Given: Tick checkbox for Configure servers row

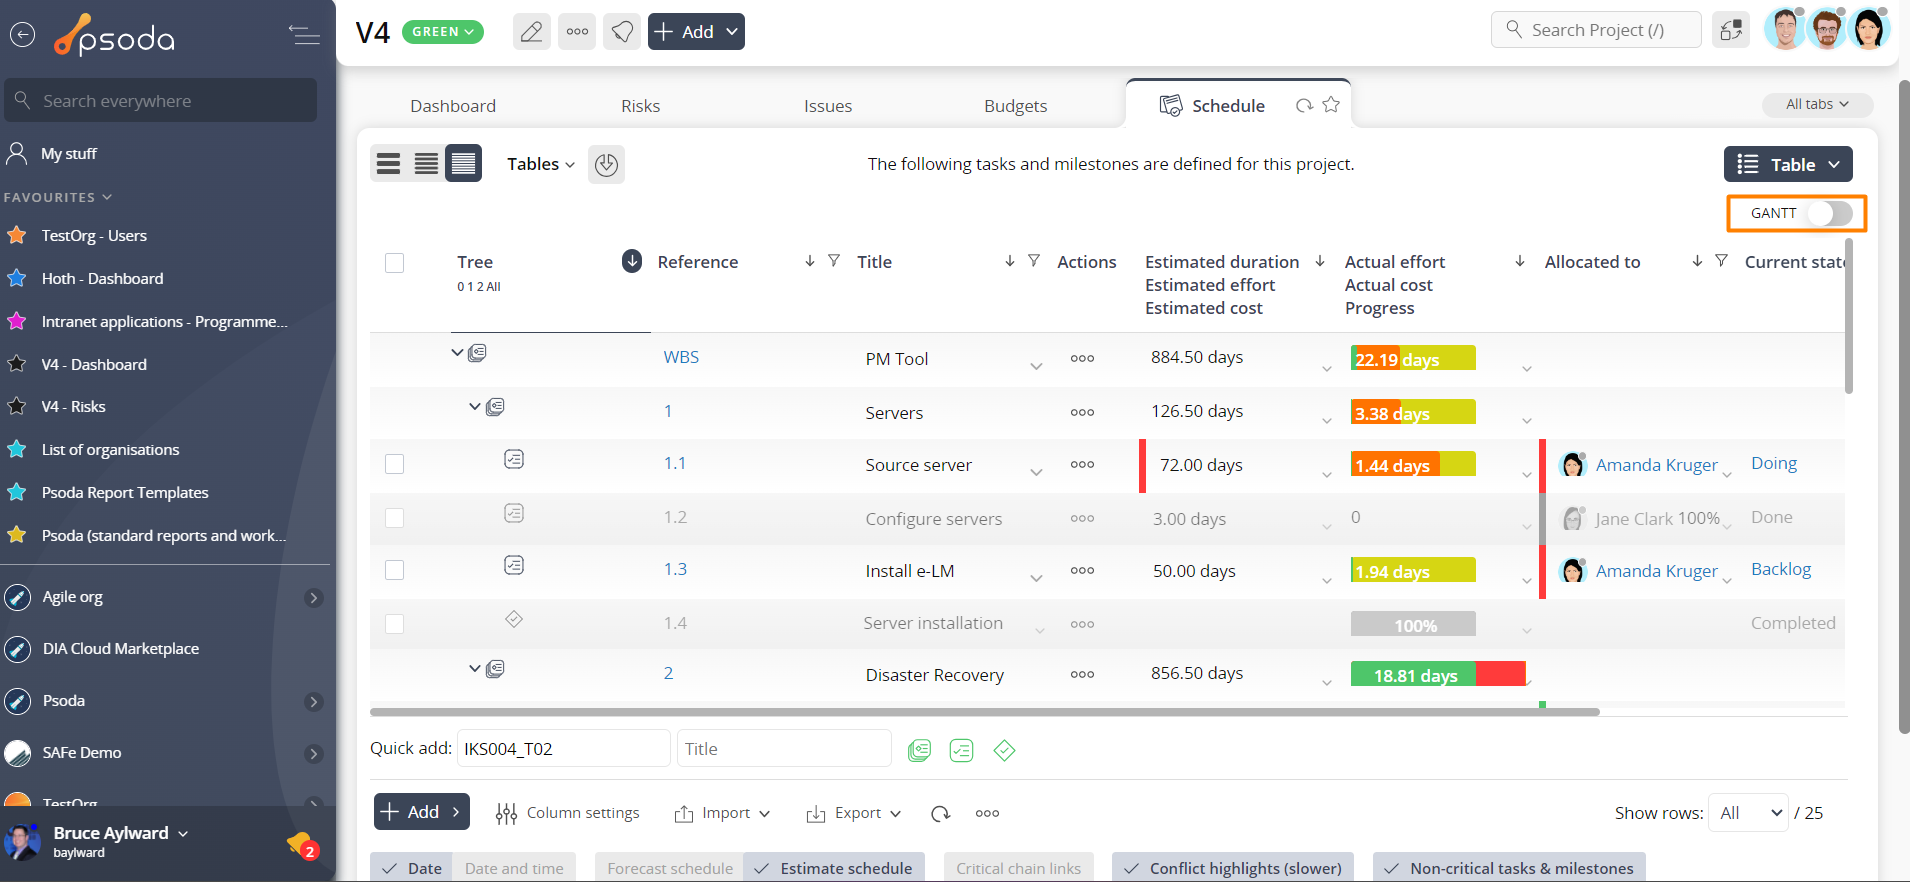Looking at the screenshot, I should tap(395, 518).
